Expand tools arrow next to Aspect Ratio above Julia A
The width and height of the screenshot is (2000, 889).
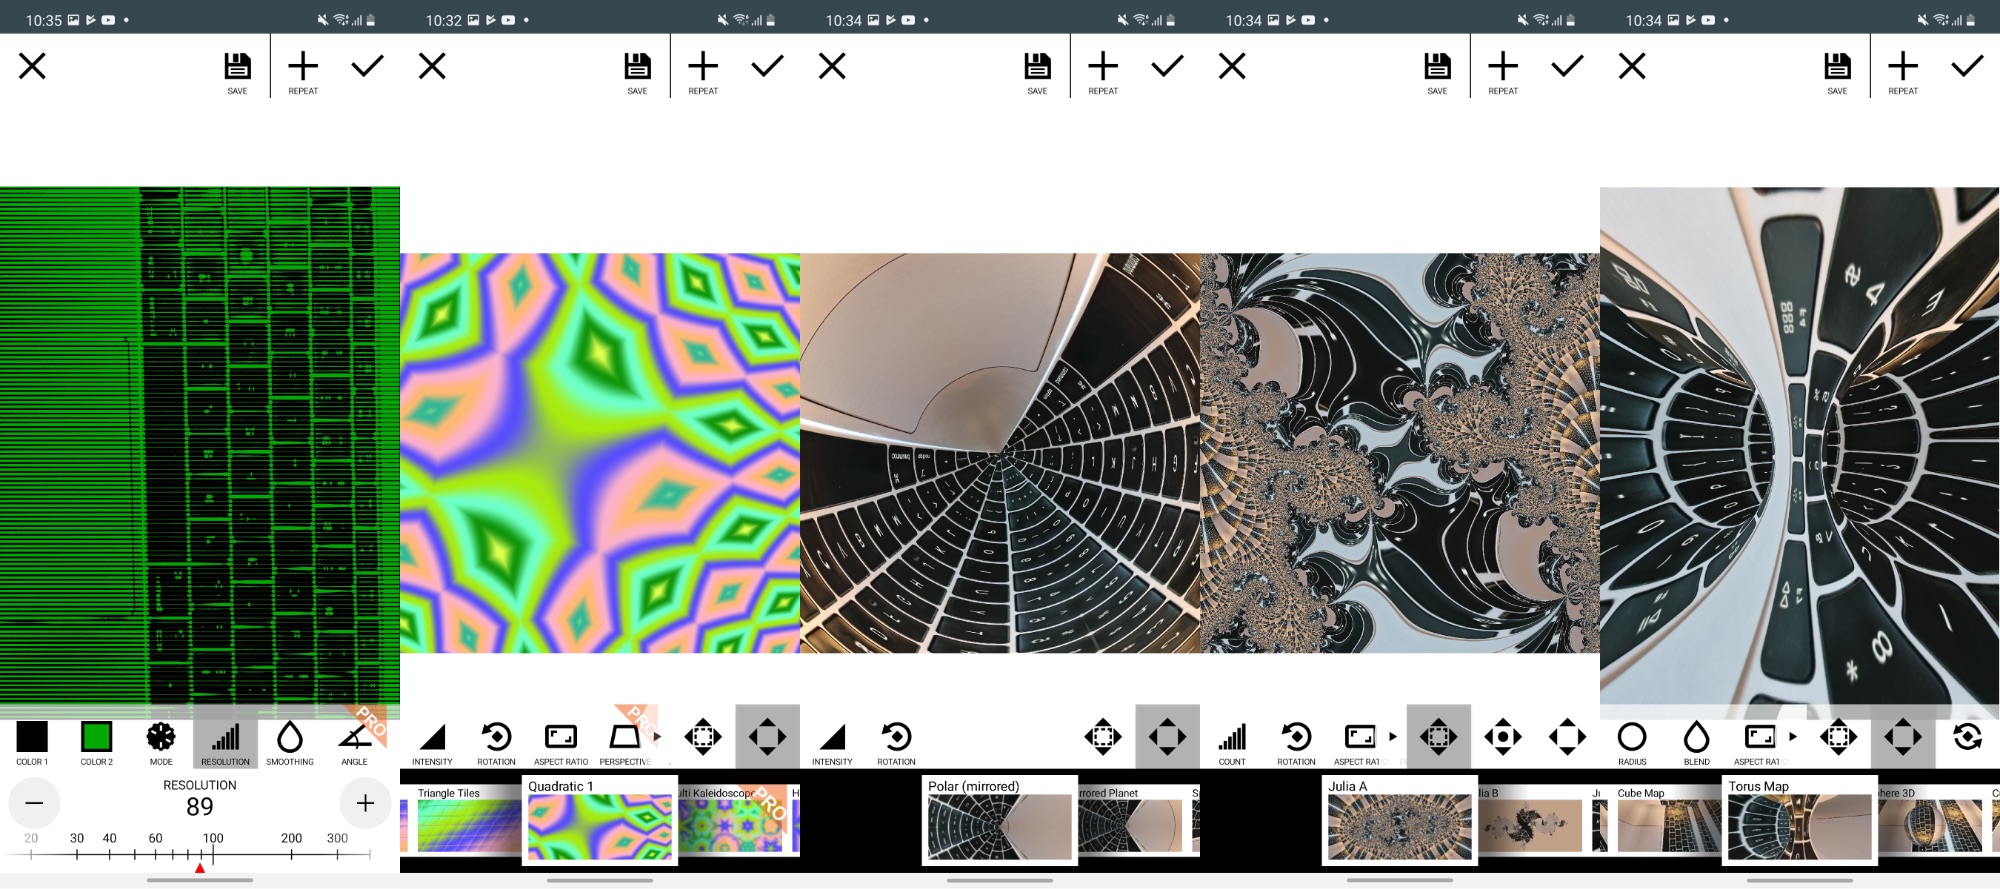click(1393, 737)
